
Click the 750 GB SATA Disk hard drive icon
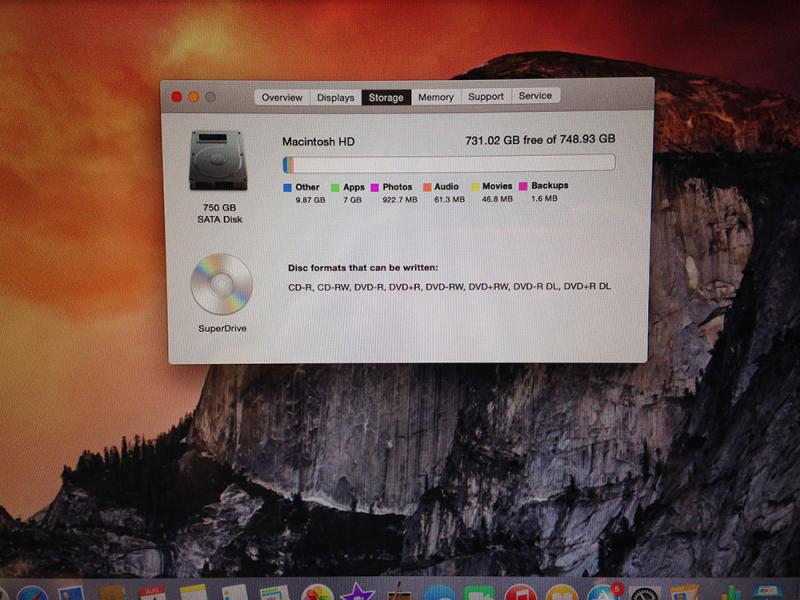click(218, 160)
